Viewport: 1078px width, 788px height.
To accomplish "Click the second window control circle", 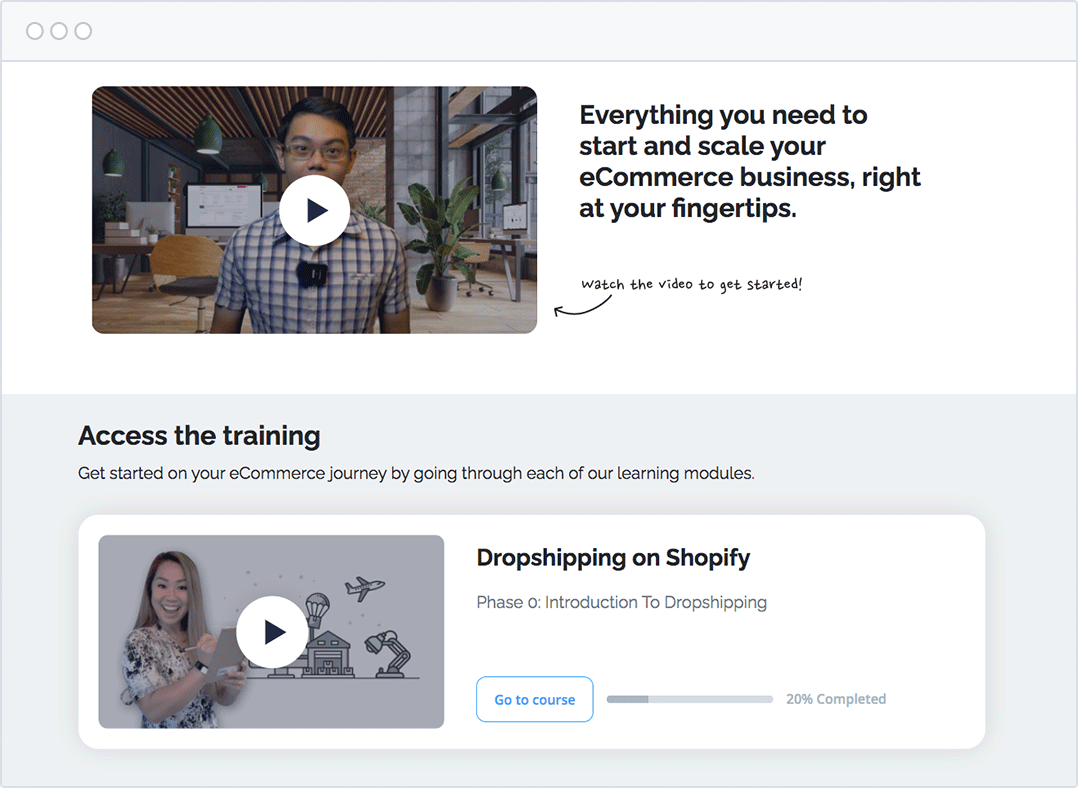I will tap(59, 31).
